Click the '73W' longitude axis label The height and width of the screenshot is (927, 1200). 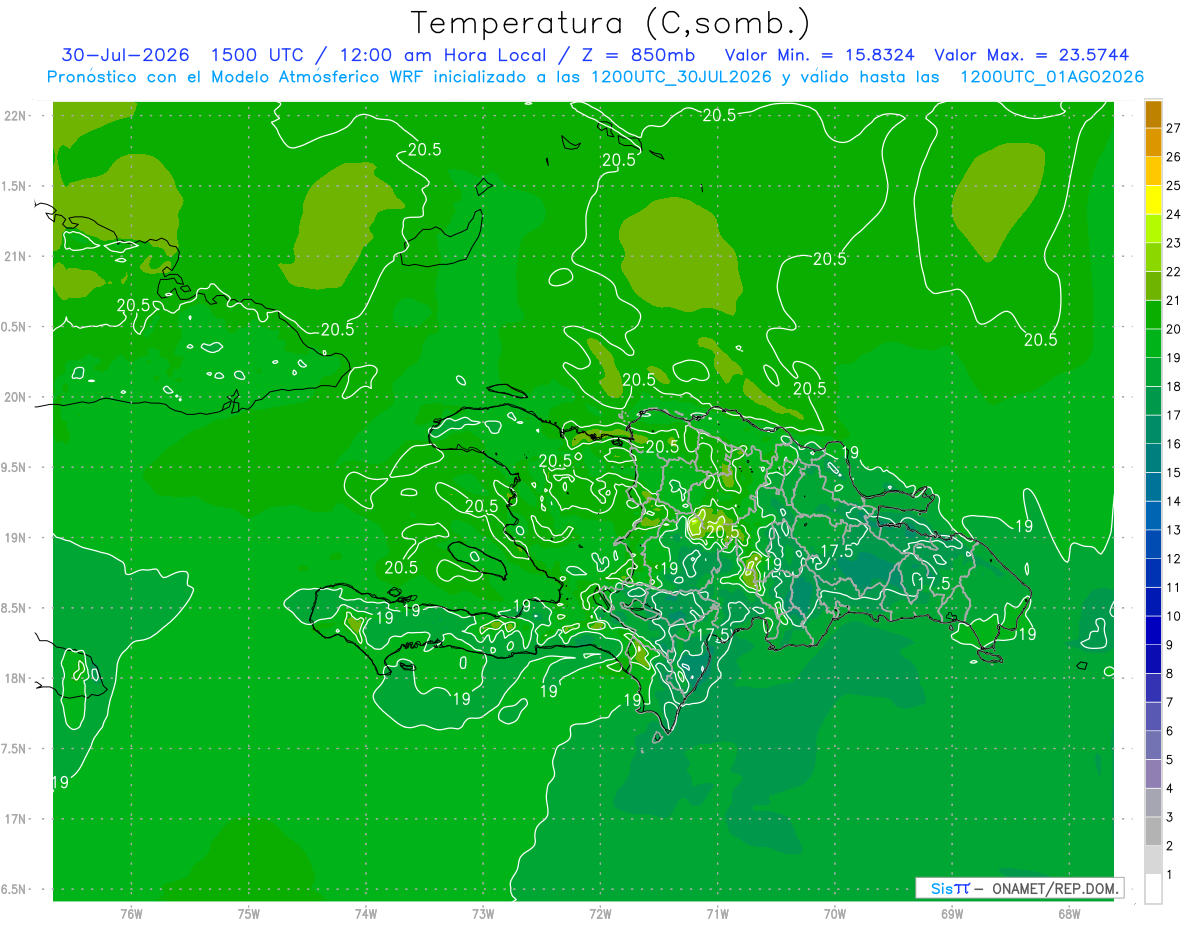point(483,914)
